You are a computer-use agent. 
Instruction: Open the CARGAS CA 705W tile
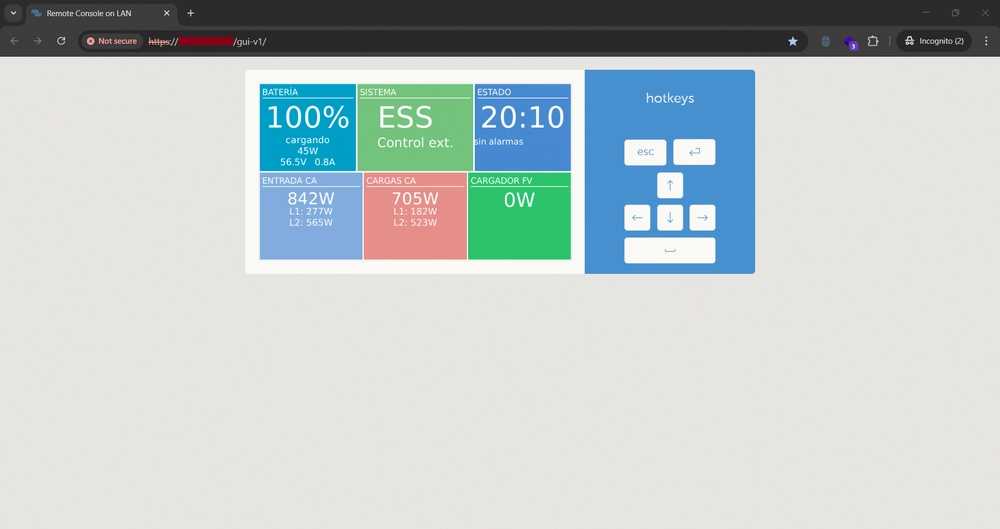(x=415, y=216)
